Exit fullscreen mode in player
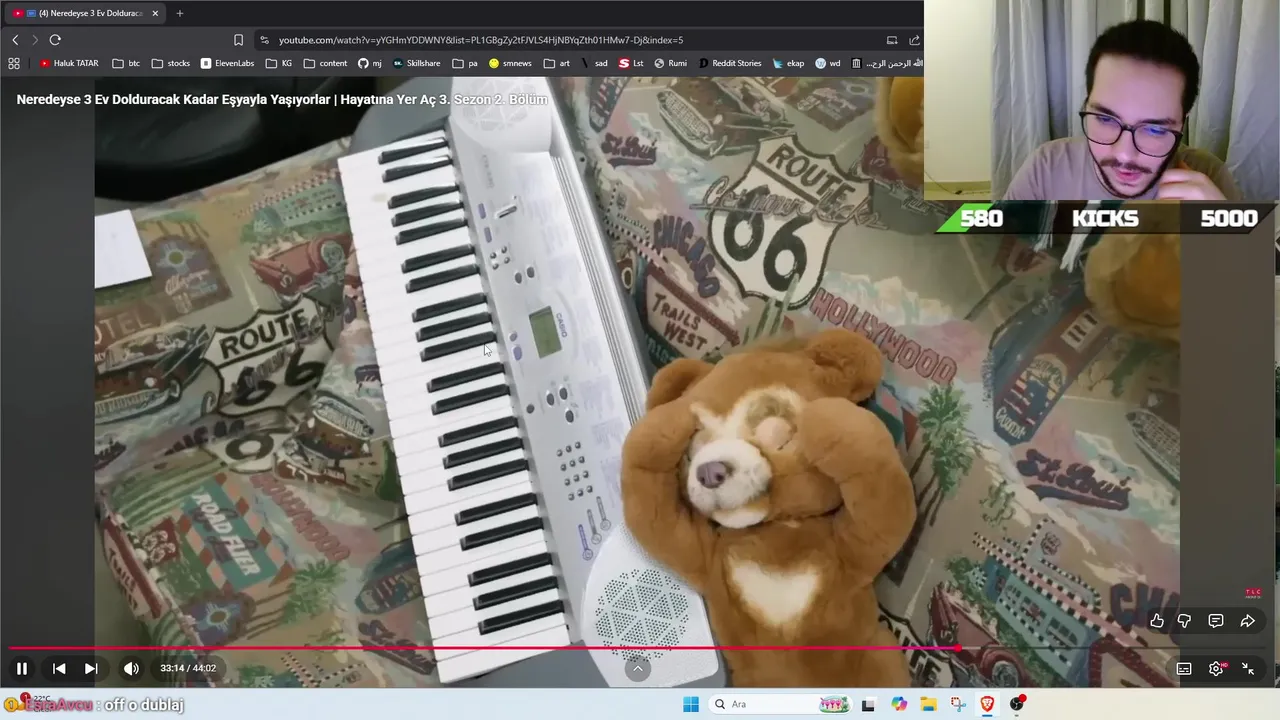1280x720 pixels. (1248, 669)
